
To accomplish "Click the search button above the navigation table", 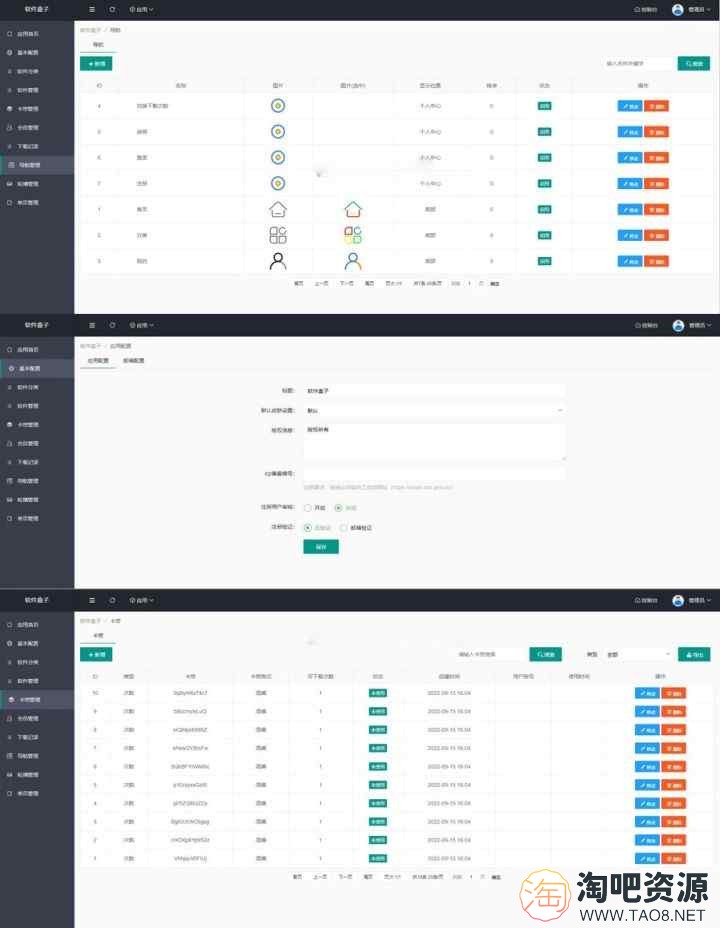I will 693,63.
